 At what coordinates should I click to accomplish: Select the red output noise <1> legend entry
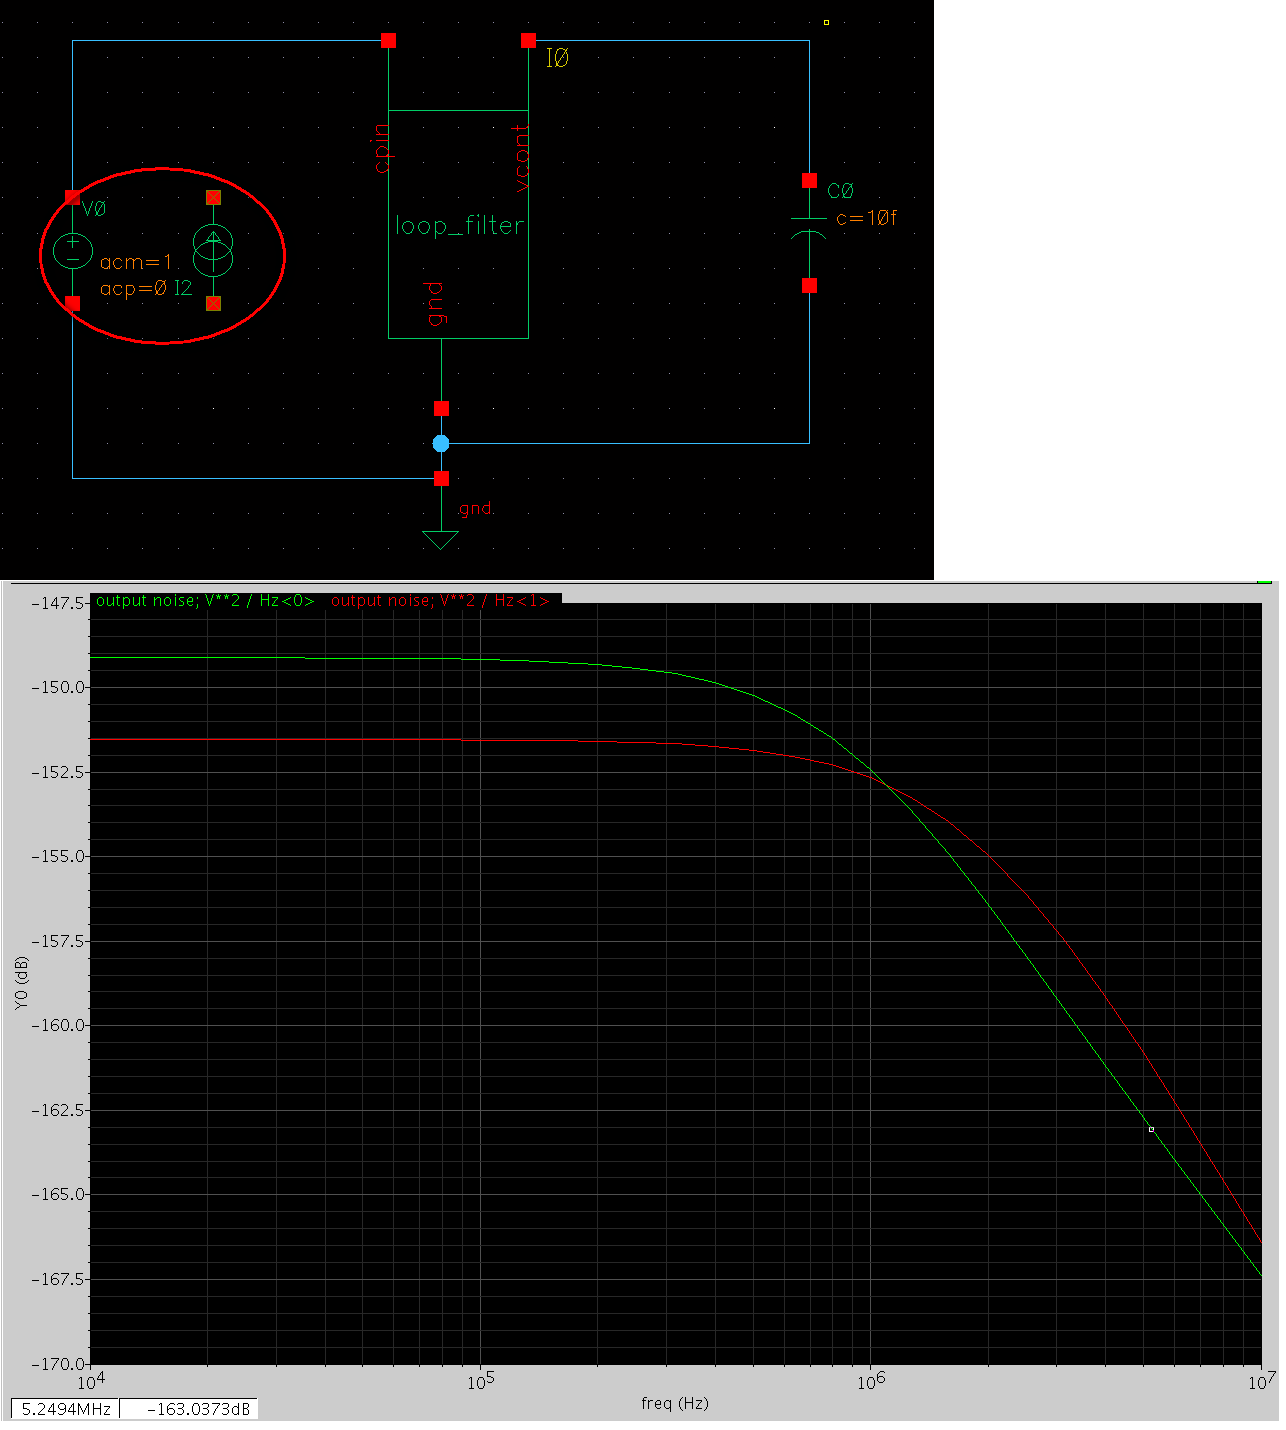tap(440, 601)
